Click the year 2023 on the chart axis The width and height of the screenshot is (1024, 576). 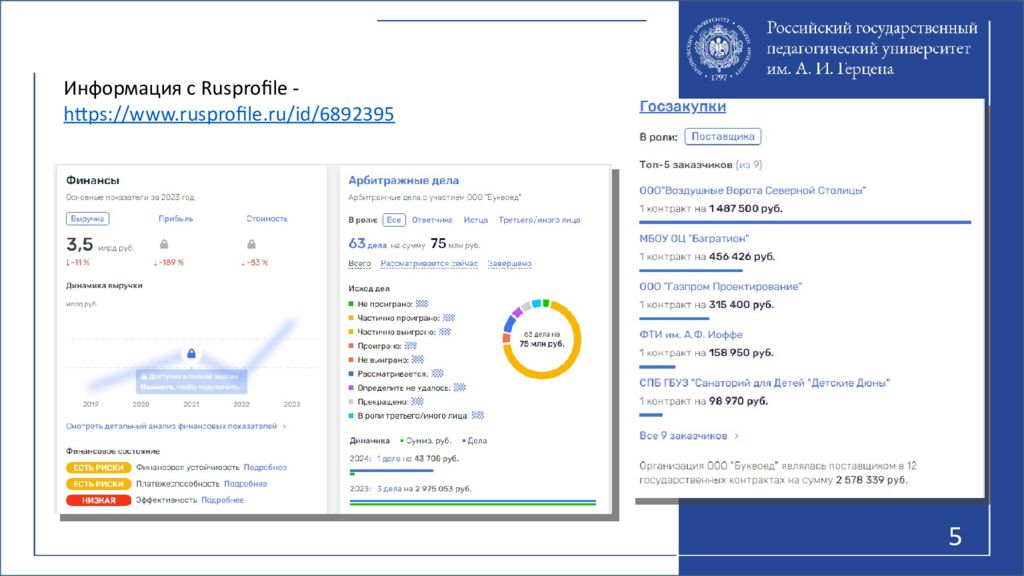[x=292, y=404]
